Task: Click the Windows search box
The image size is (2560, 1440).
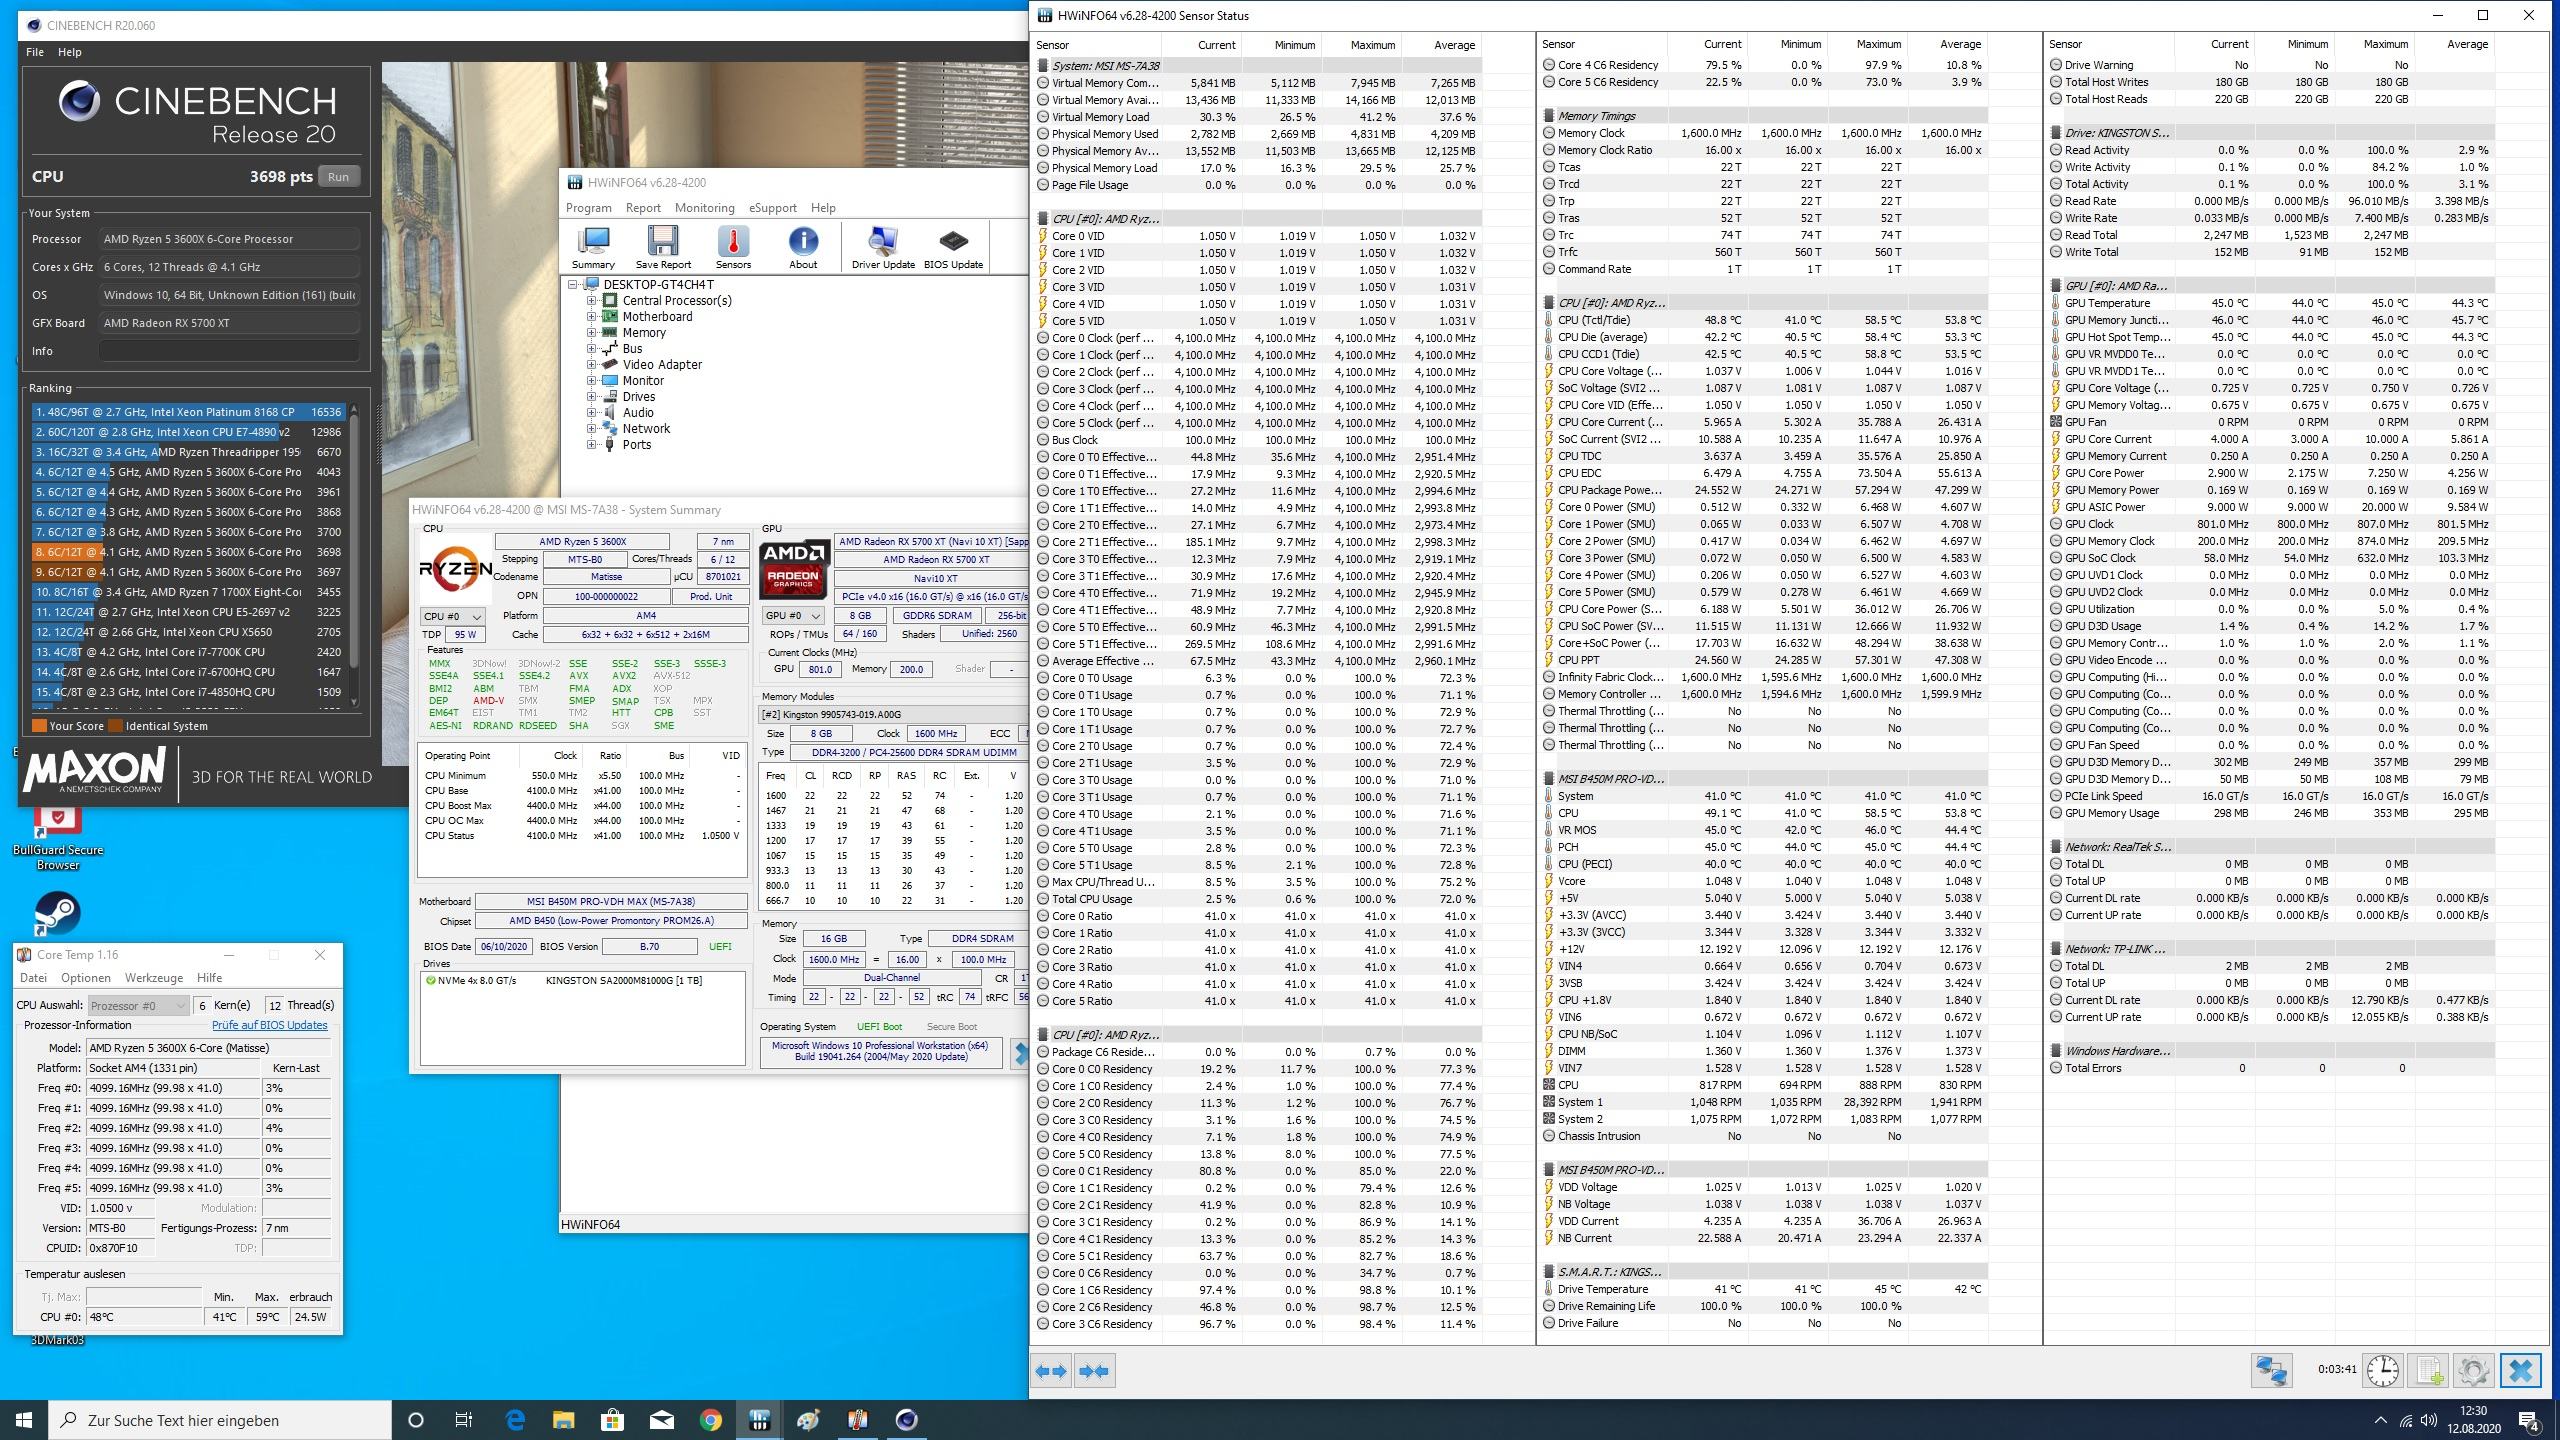Action: pyautogui.click(x=220, y=1420)
